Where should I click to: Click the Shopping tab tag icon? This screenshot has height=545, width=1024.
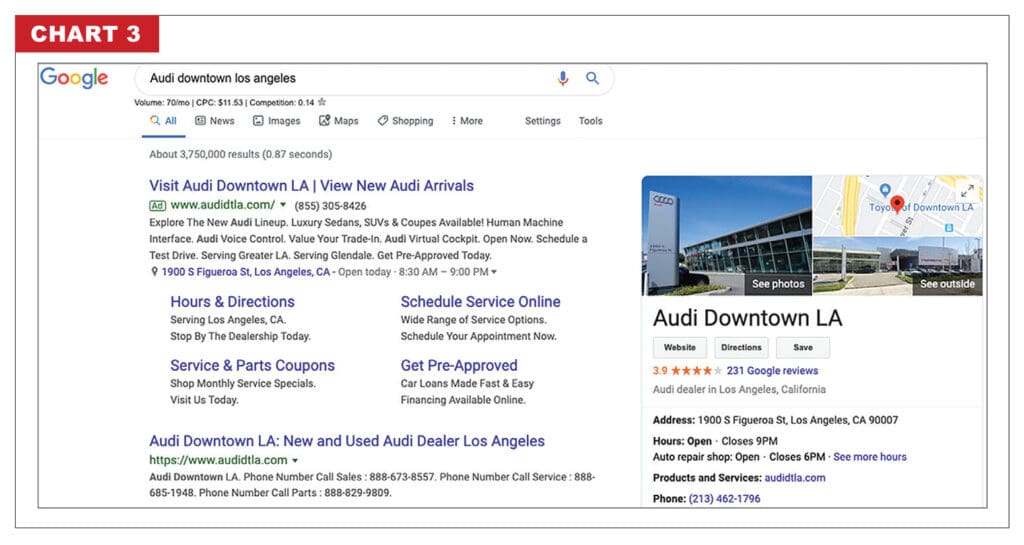(383, 121)
